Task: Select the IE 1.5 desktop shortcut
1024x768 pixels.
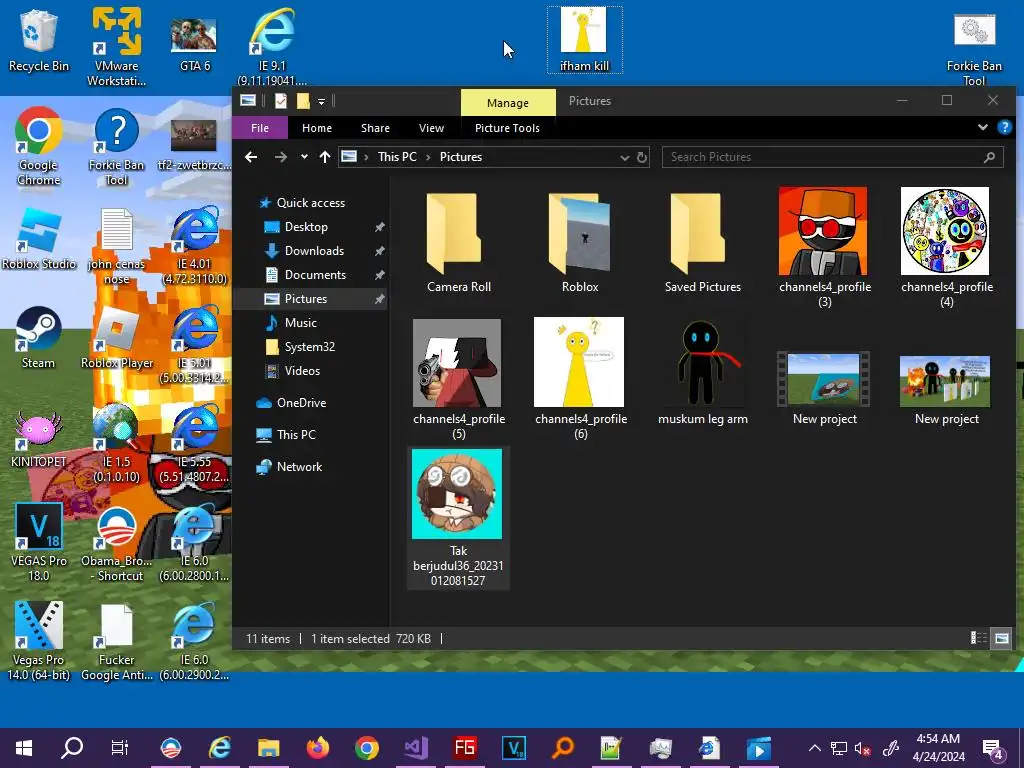Action: click(x=116, y=444)
